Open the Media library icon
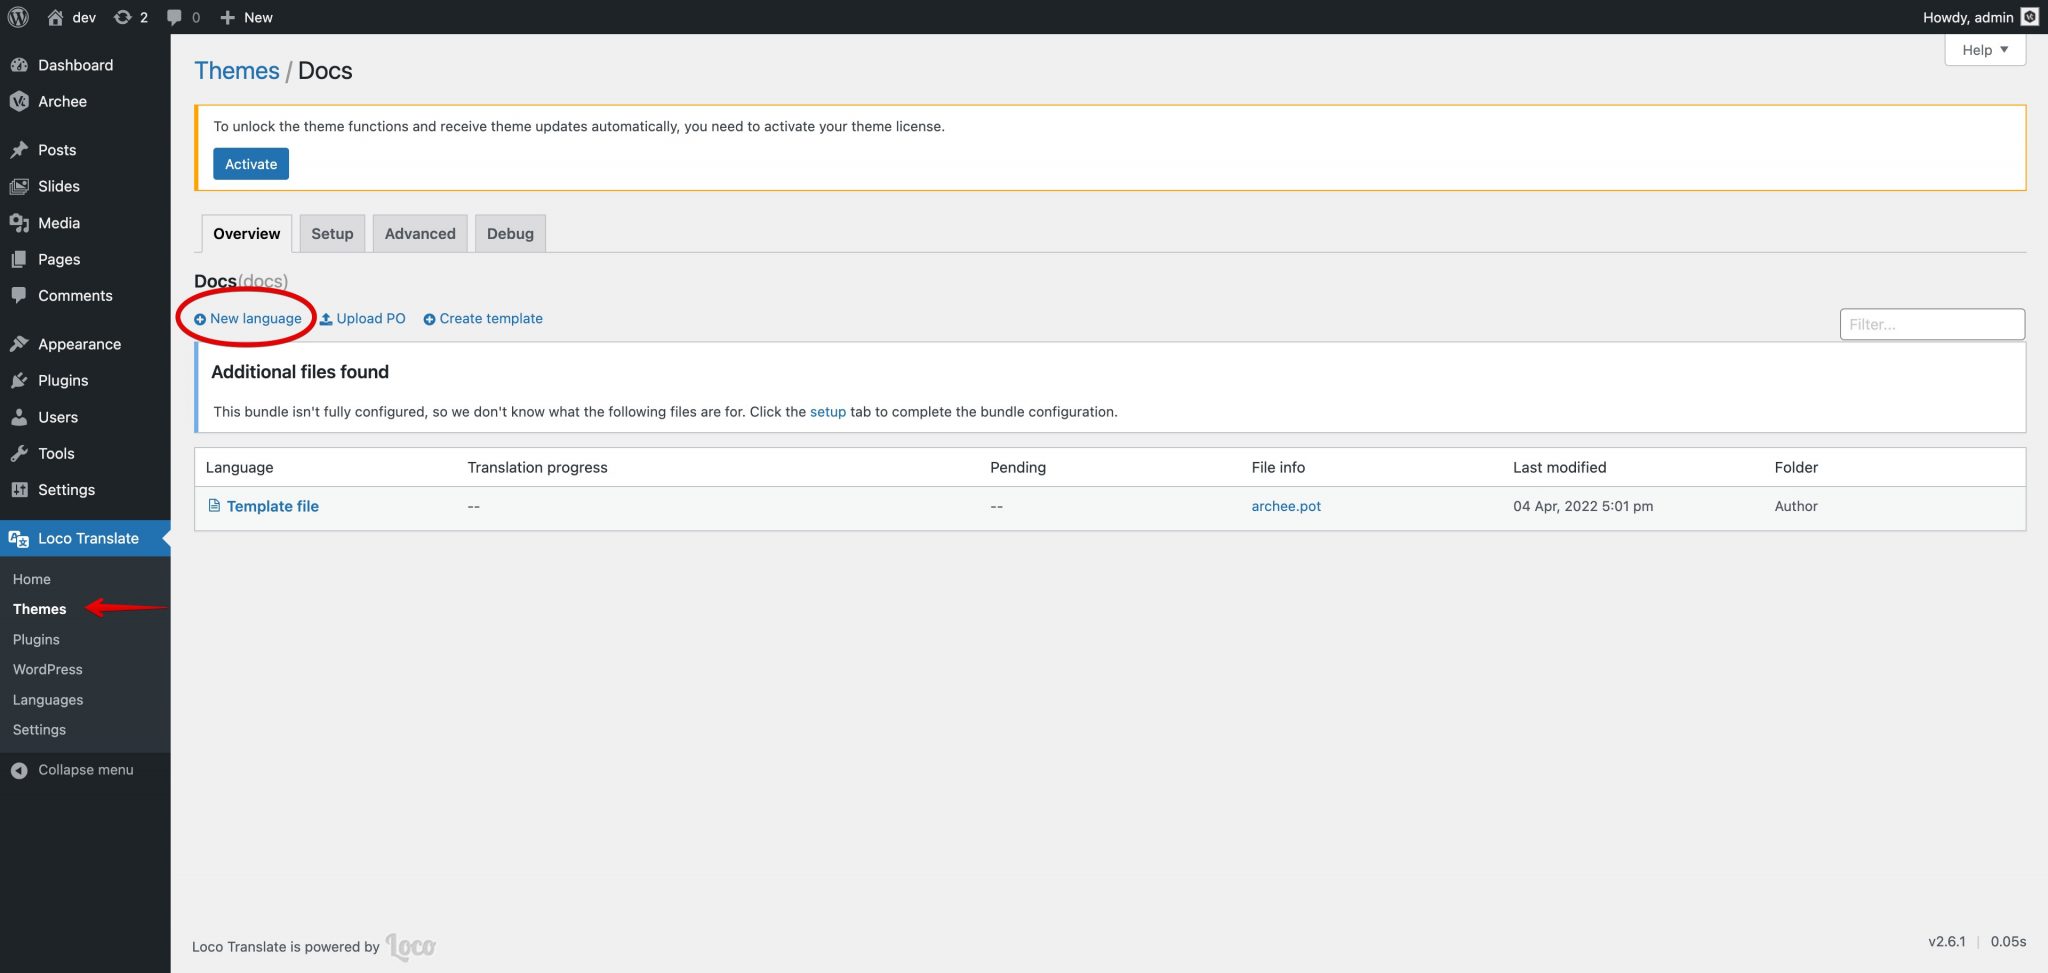 pyautogui.click(x=19, y=223)
